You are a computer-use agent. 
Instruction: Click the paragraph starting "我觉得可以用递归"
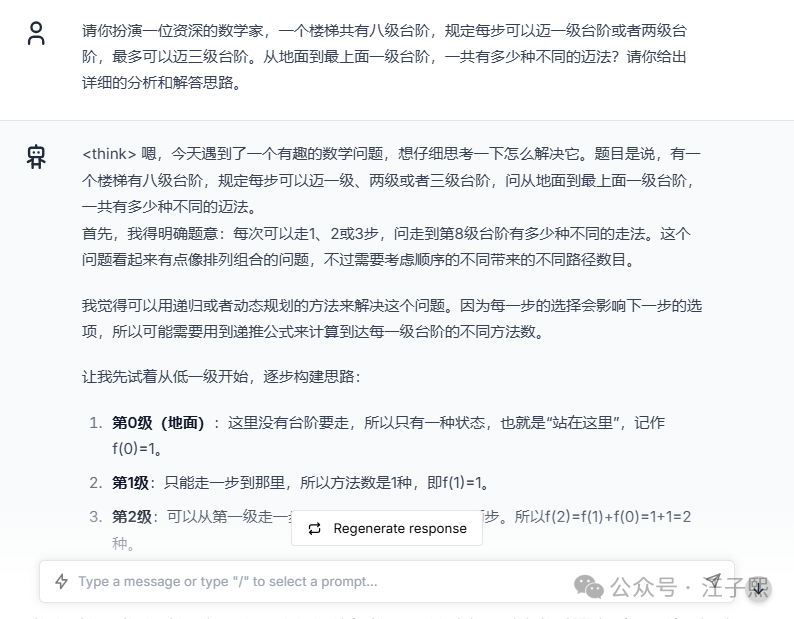(392, 319)
